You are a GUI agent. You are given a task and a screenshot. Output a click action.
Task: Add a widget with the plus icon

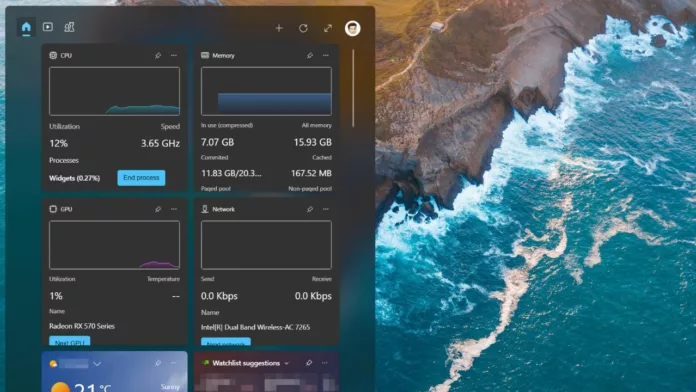[279, 28]
